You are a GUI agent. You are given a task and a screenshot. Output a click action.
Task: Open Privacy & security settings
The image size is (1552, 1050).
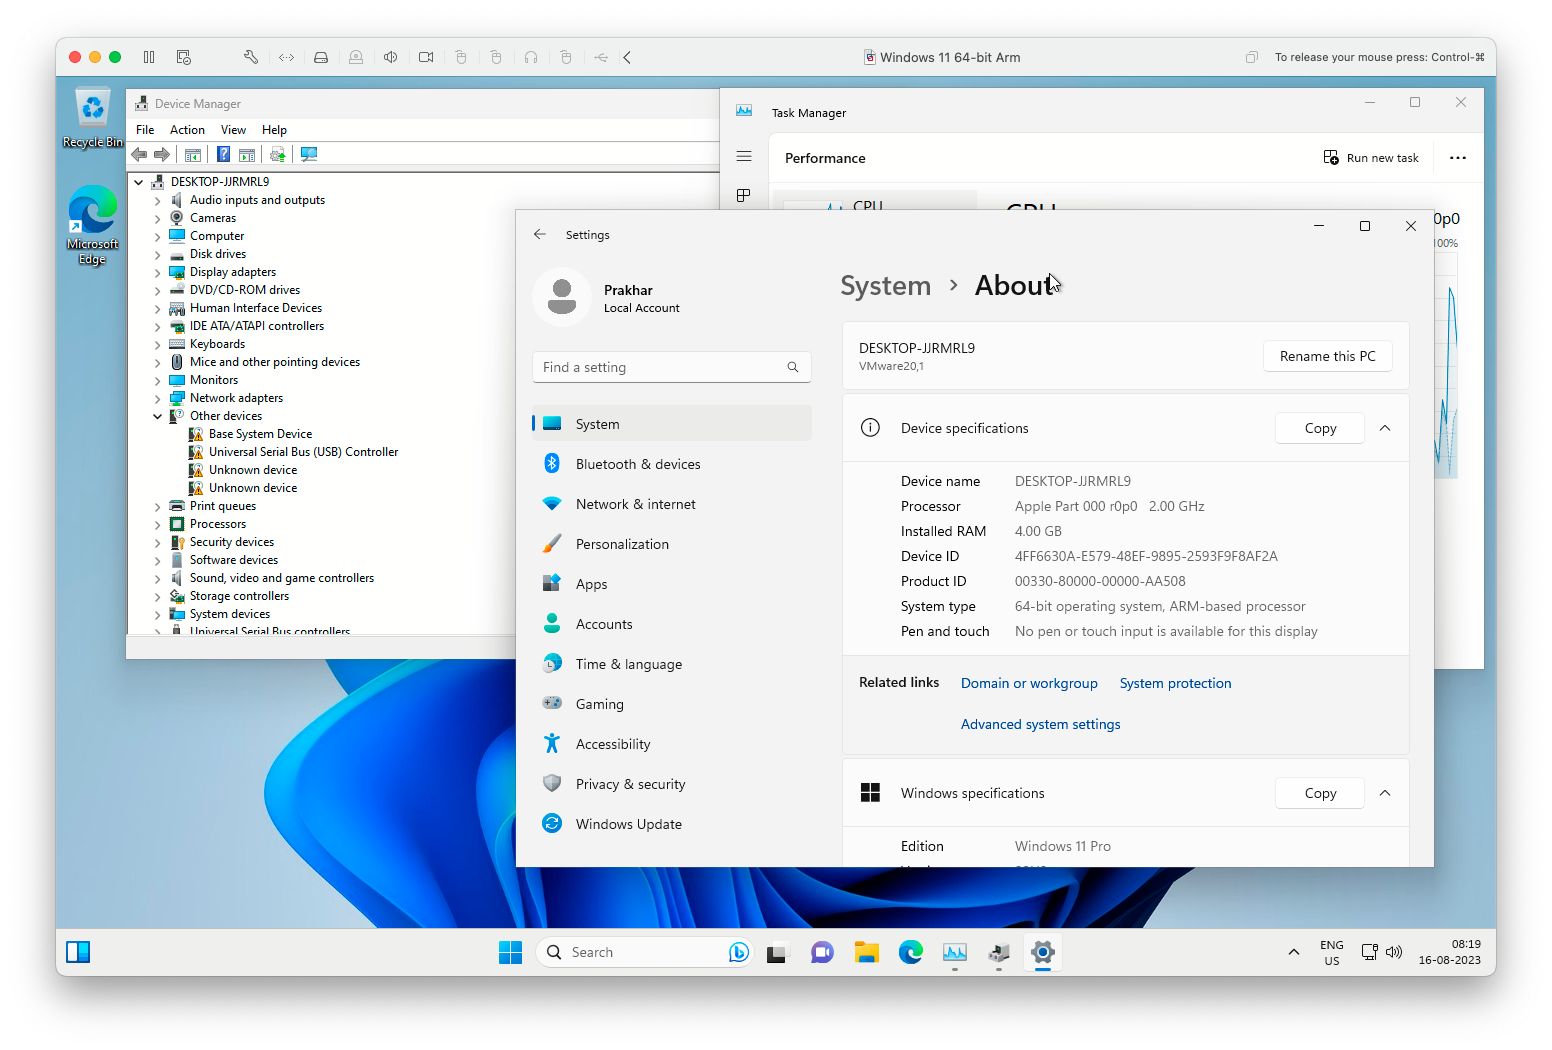[672, 784]
